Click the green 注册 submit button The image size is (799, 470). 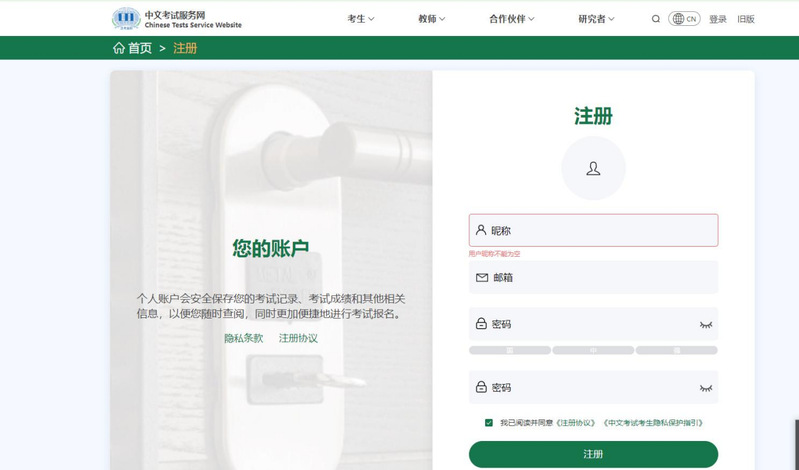(593, 454)
